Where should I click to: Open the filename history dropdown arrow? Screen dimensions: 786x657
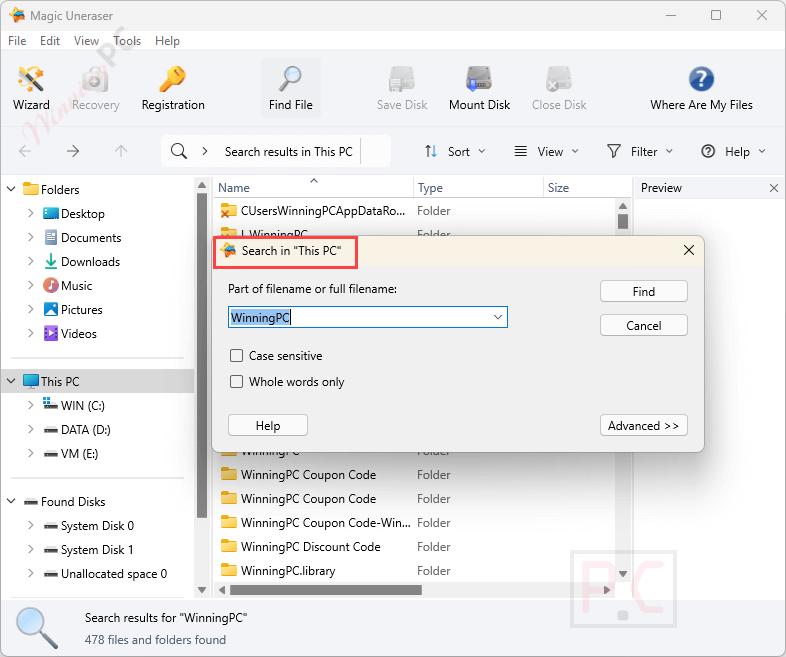point(498,317)
